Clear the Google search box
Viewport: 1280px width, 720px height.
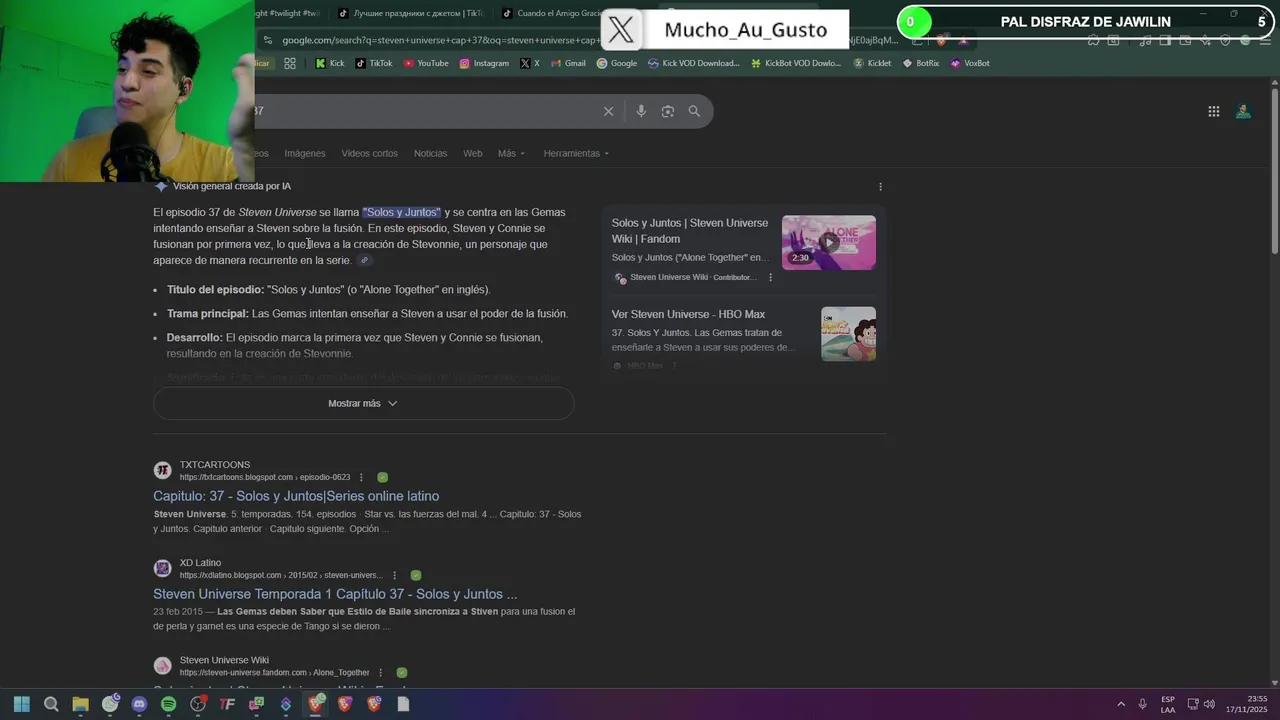(608, 111)
